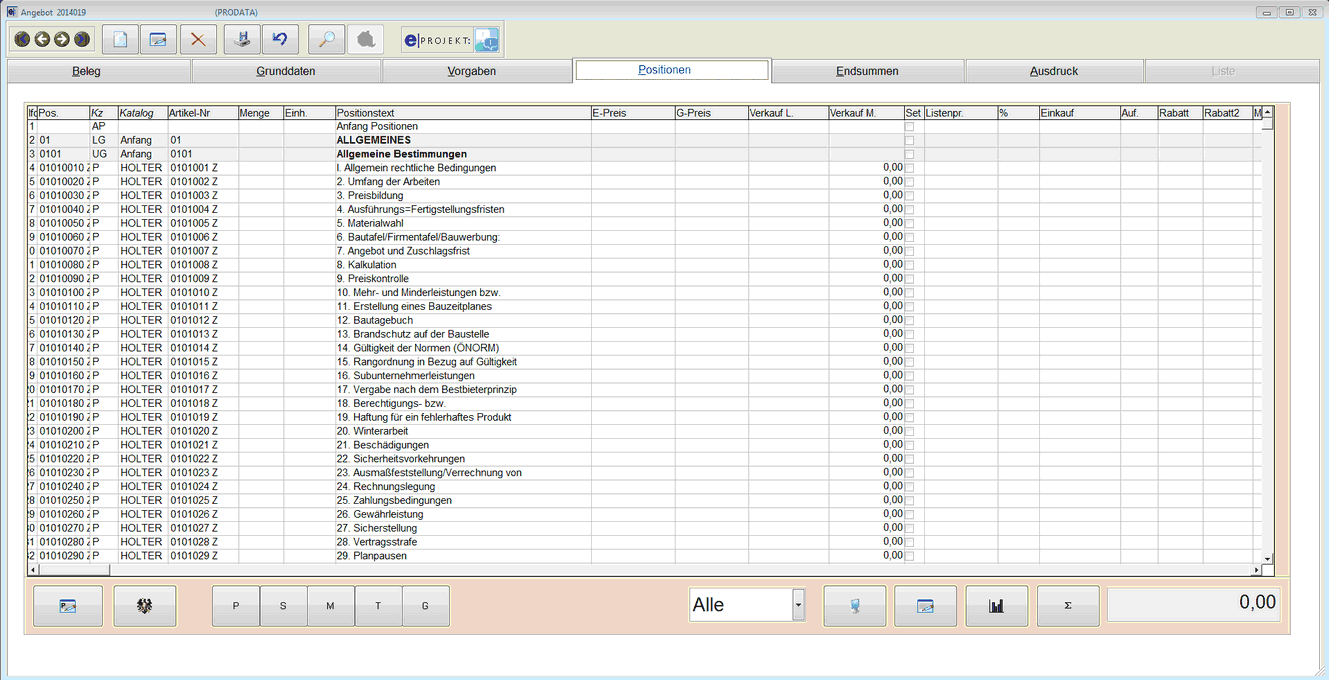Viewport: 1329px width, 680px height.
Task: Click the table's vertical scrollbar up arrow
Action: tap(1267, 112)
